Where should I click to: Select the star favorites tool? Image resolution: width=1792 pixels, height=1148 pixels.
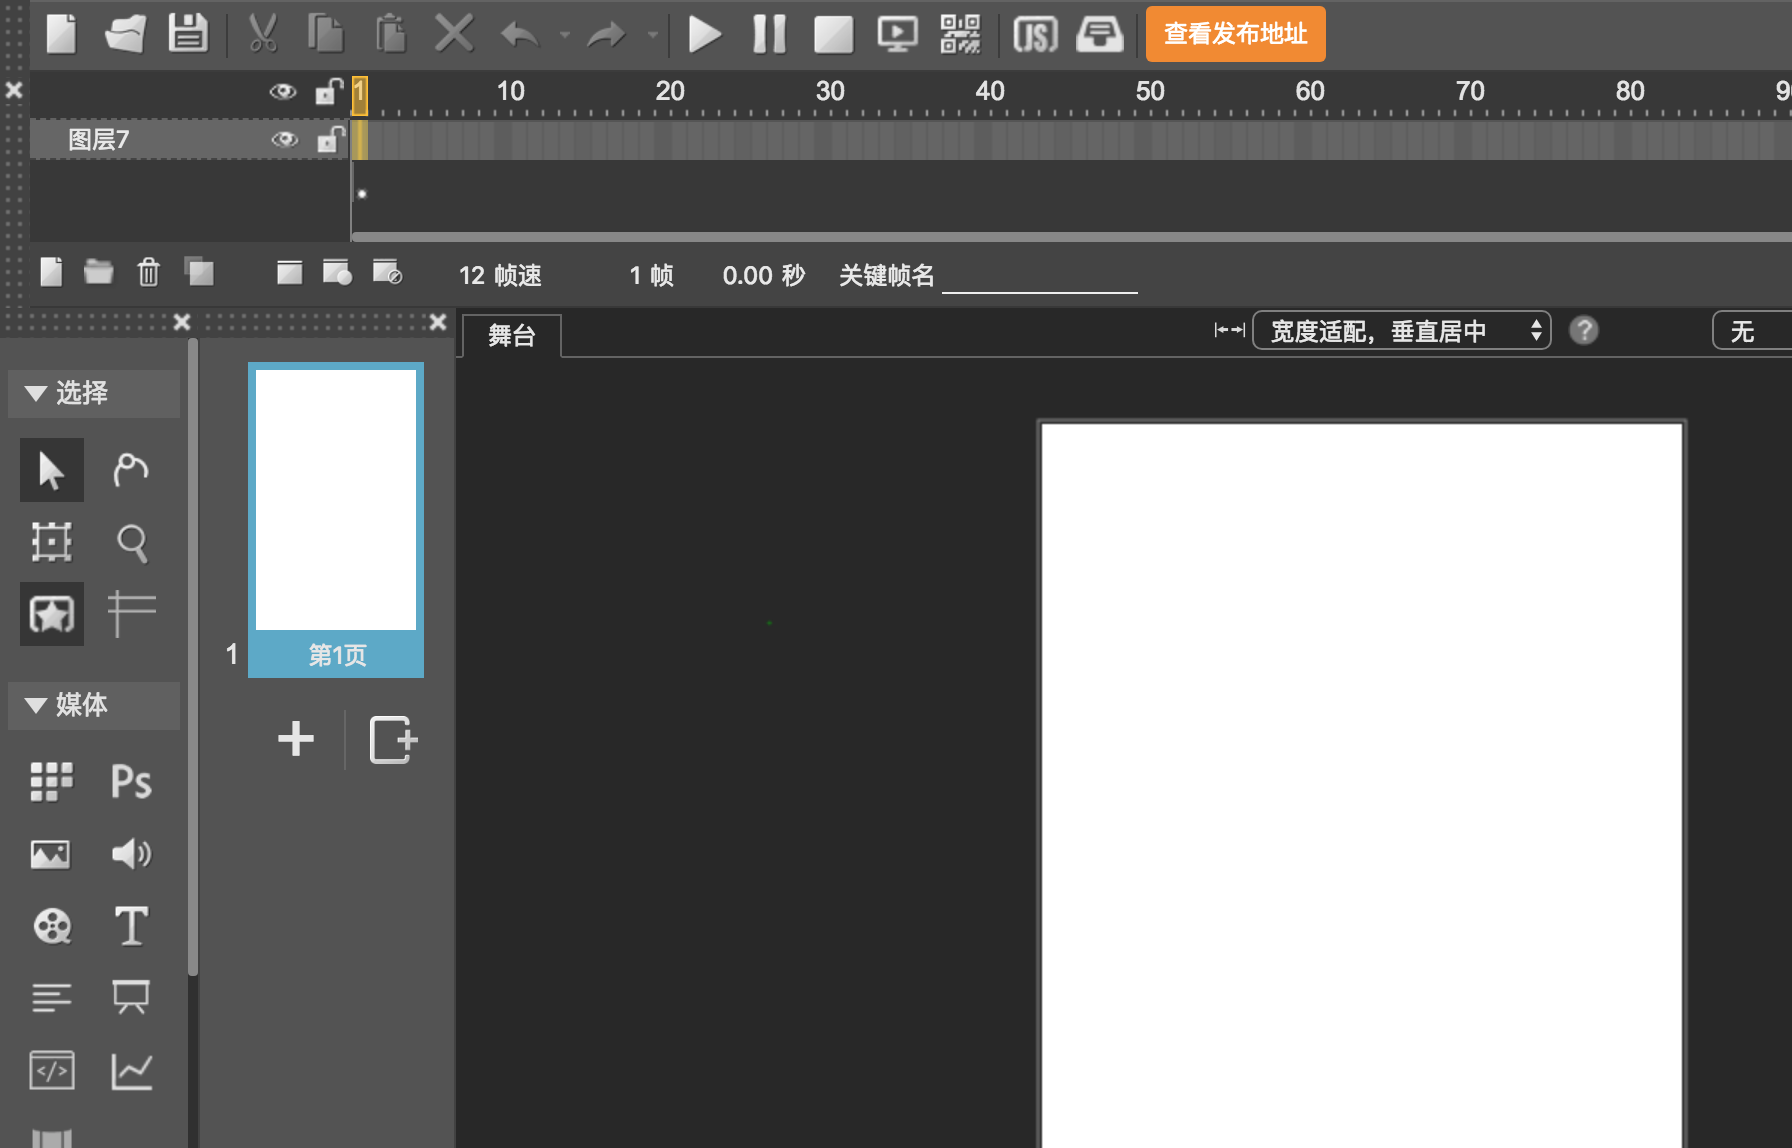click(52, 614)
